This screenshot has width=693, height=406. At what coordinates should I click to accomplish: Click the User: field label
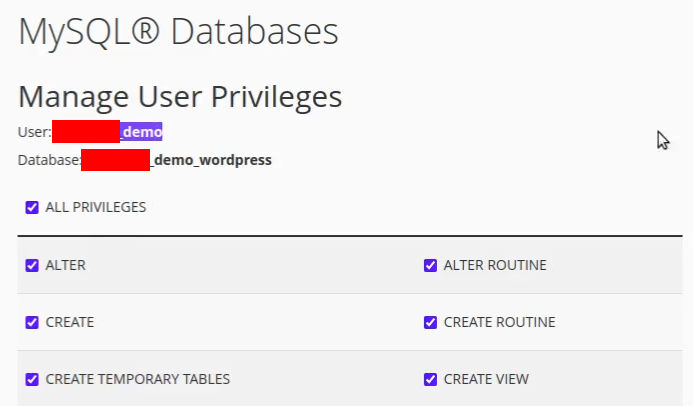34,132
